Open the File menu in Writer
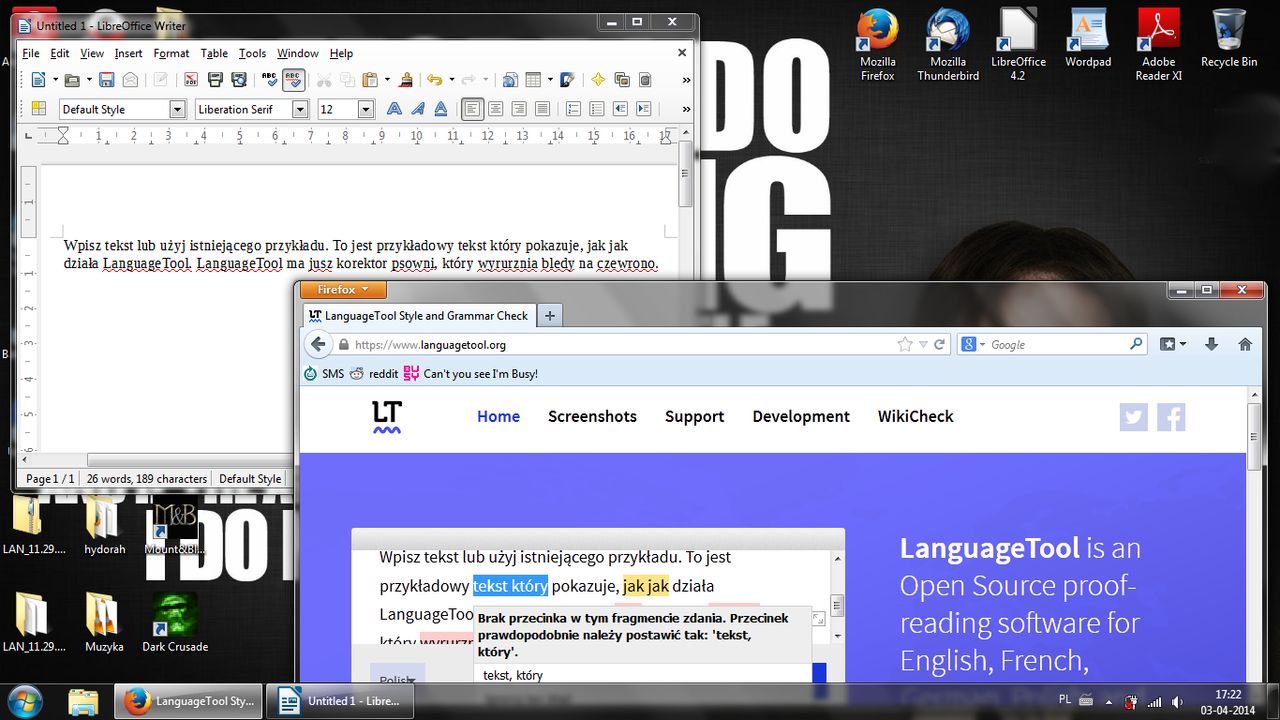This screenshot has height=720, width=1280. [30, 53]
